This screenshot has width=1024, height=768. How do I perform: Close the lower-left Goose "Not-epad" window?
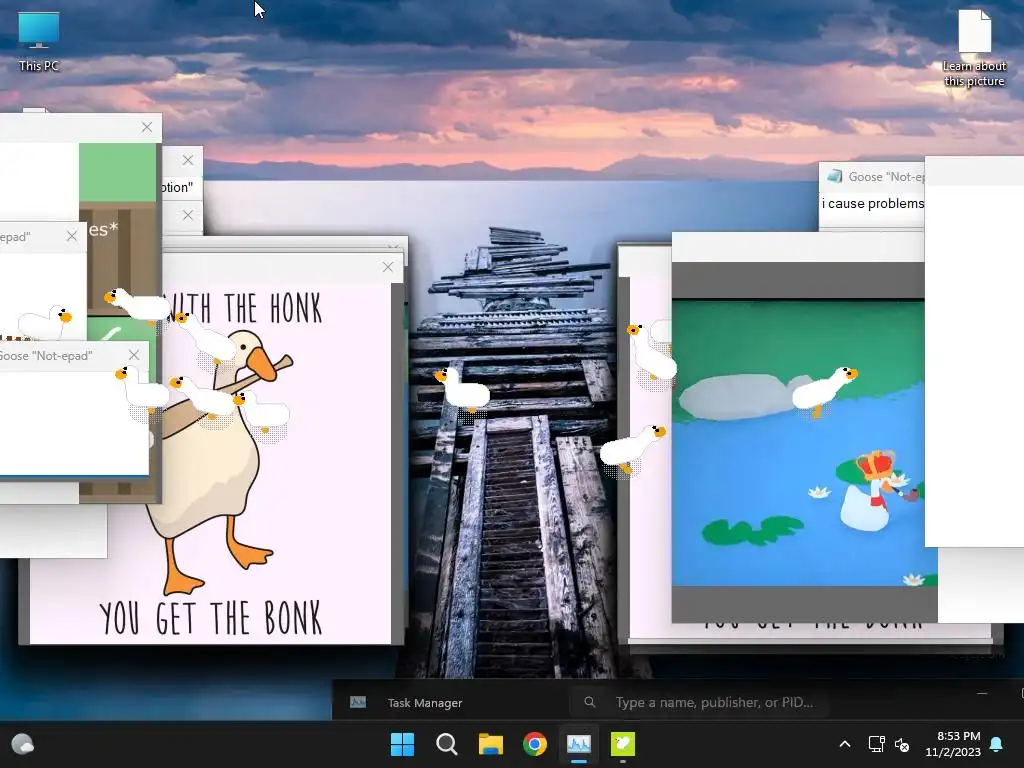coord(134,355)
